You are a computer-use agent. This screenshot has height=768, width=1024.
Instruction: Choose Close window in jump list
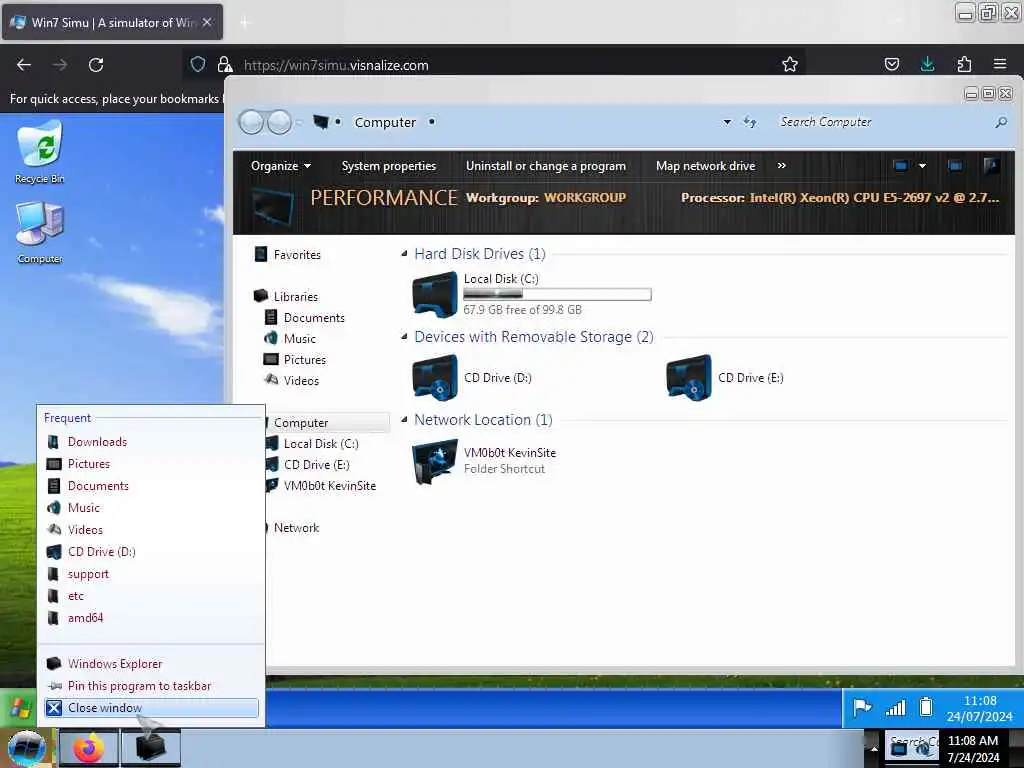[151, 708]
